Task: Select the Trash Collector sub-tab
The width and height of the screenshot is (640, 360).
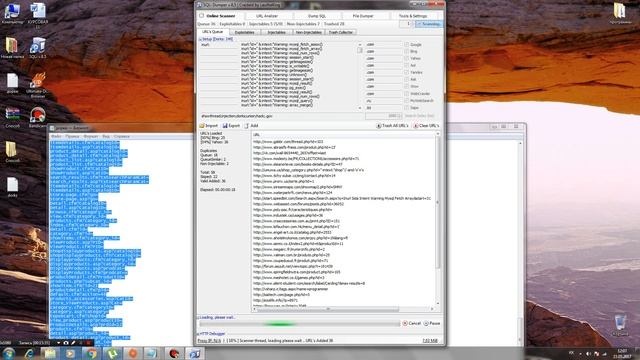Action: tap(341, 32)
